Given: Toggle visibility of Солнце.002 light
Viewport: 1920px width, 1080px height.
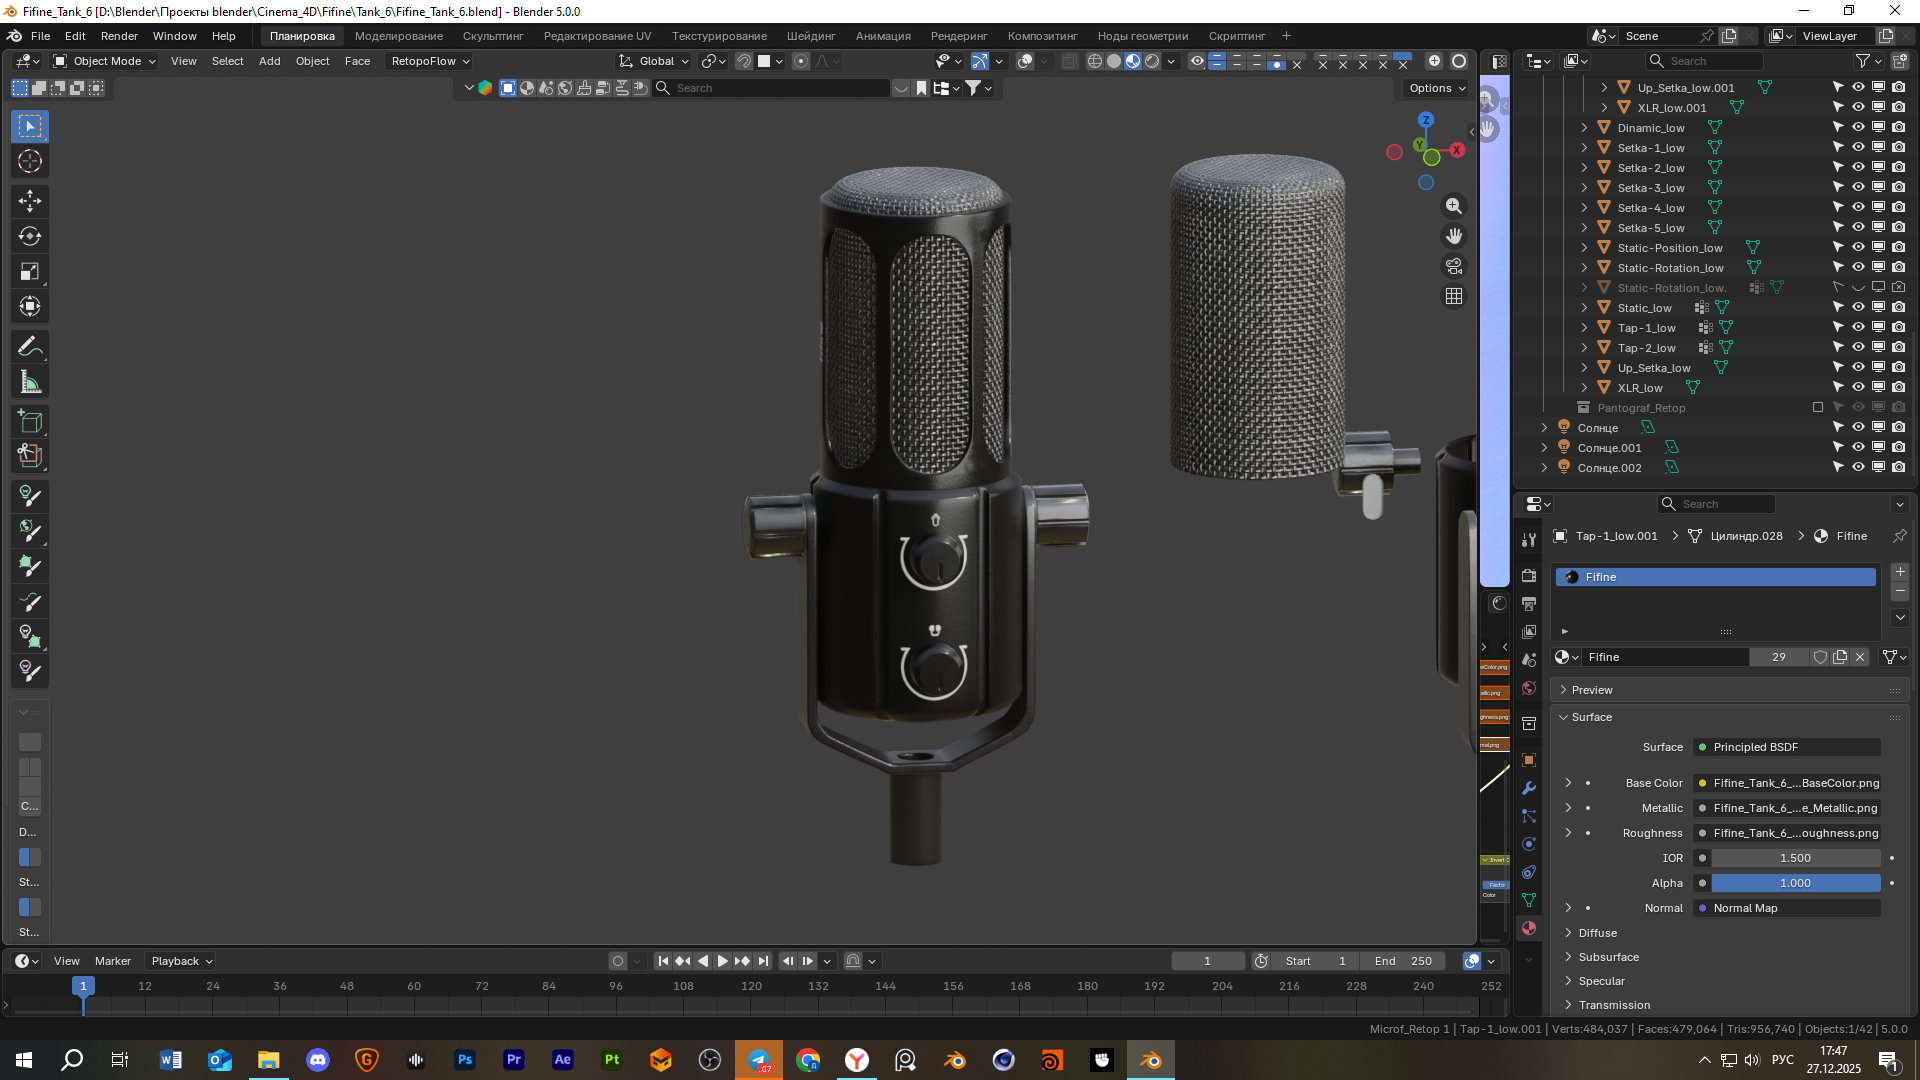Looking at the screenshot, I should [x=1858, y=467].
